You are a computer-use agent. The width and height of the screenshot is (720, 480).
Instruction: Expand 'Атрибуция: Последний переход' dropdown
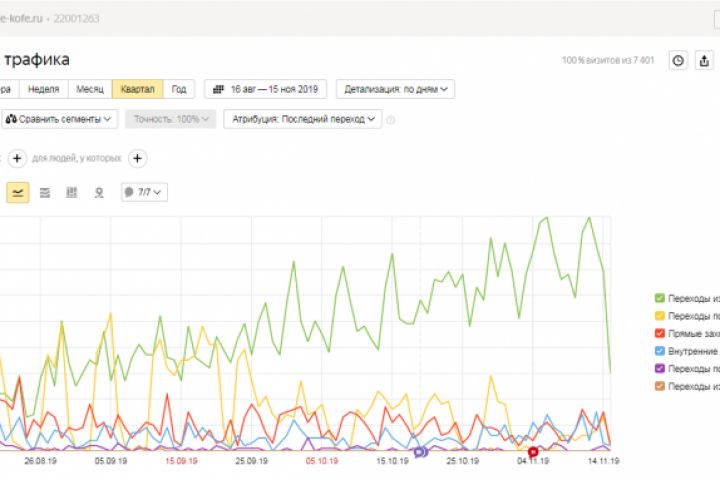pos(303,119)
